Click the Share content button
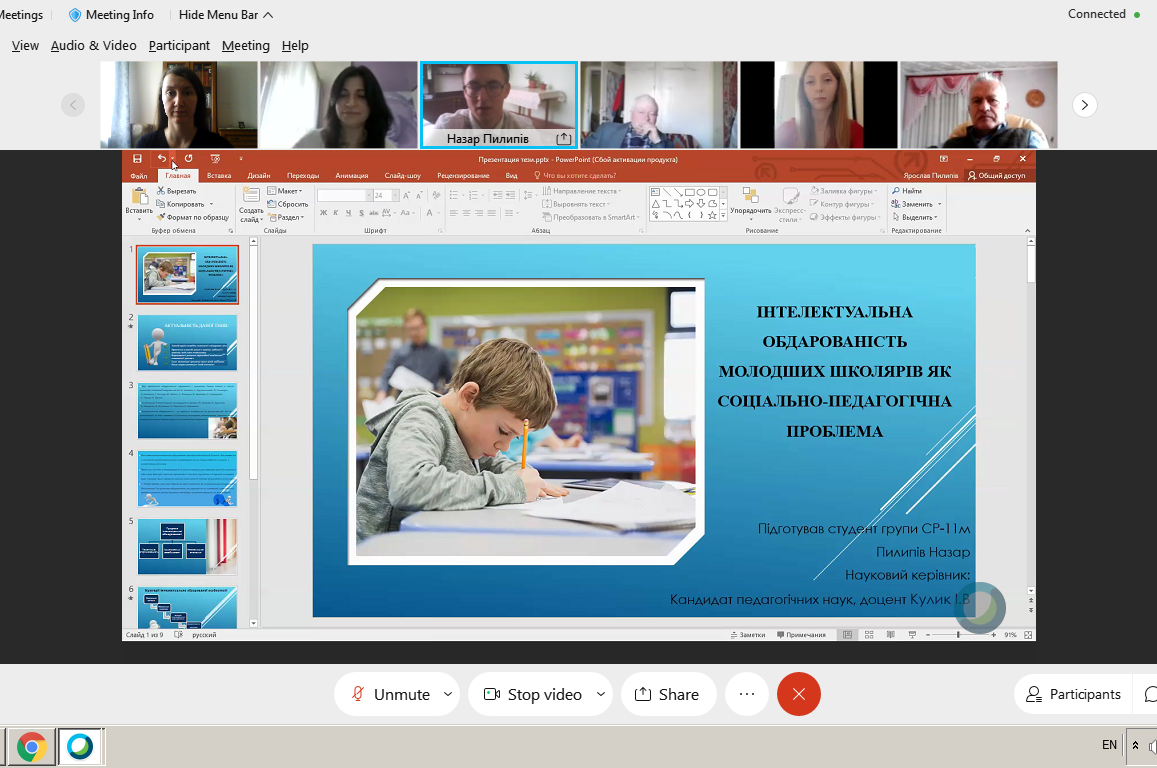This screenshot has height=768, width=1157. click(x=667, y=694)
